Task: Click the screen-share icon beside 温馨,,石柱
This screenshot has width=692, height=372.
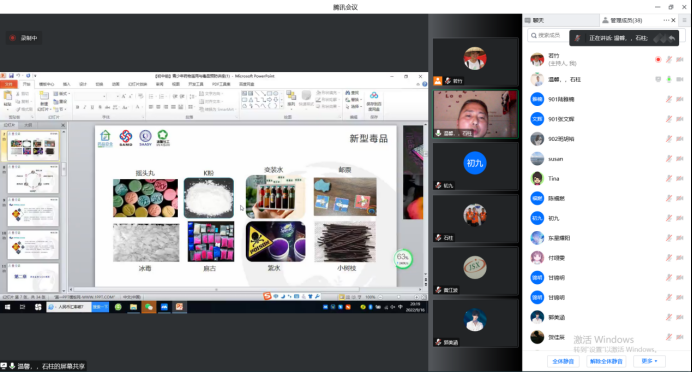Action: pyautogui.click(x=658, y=79)
